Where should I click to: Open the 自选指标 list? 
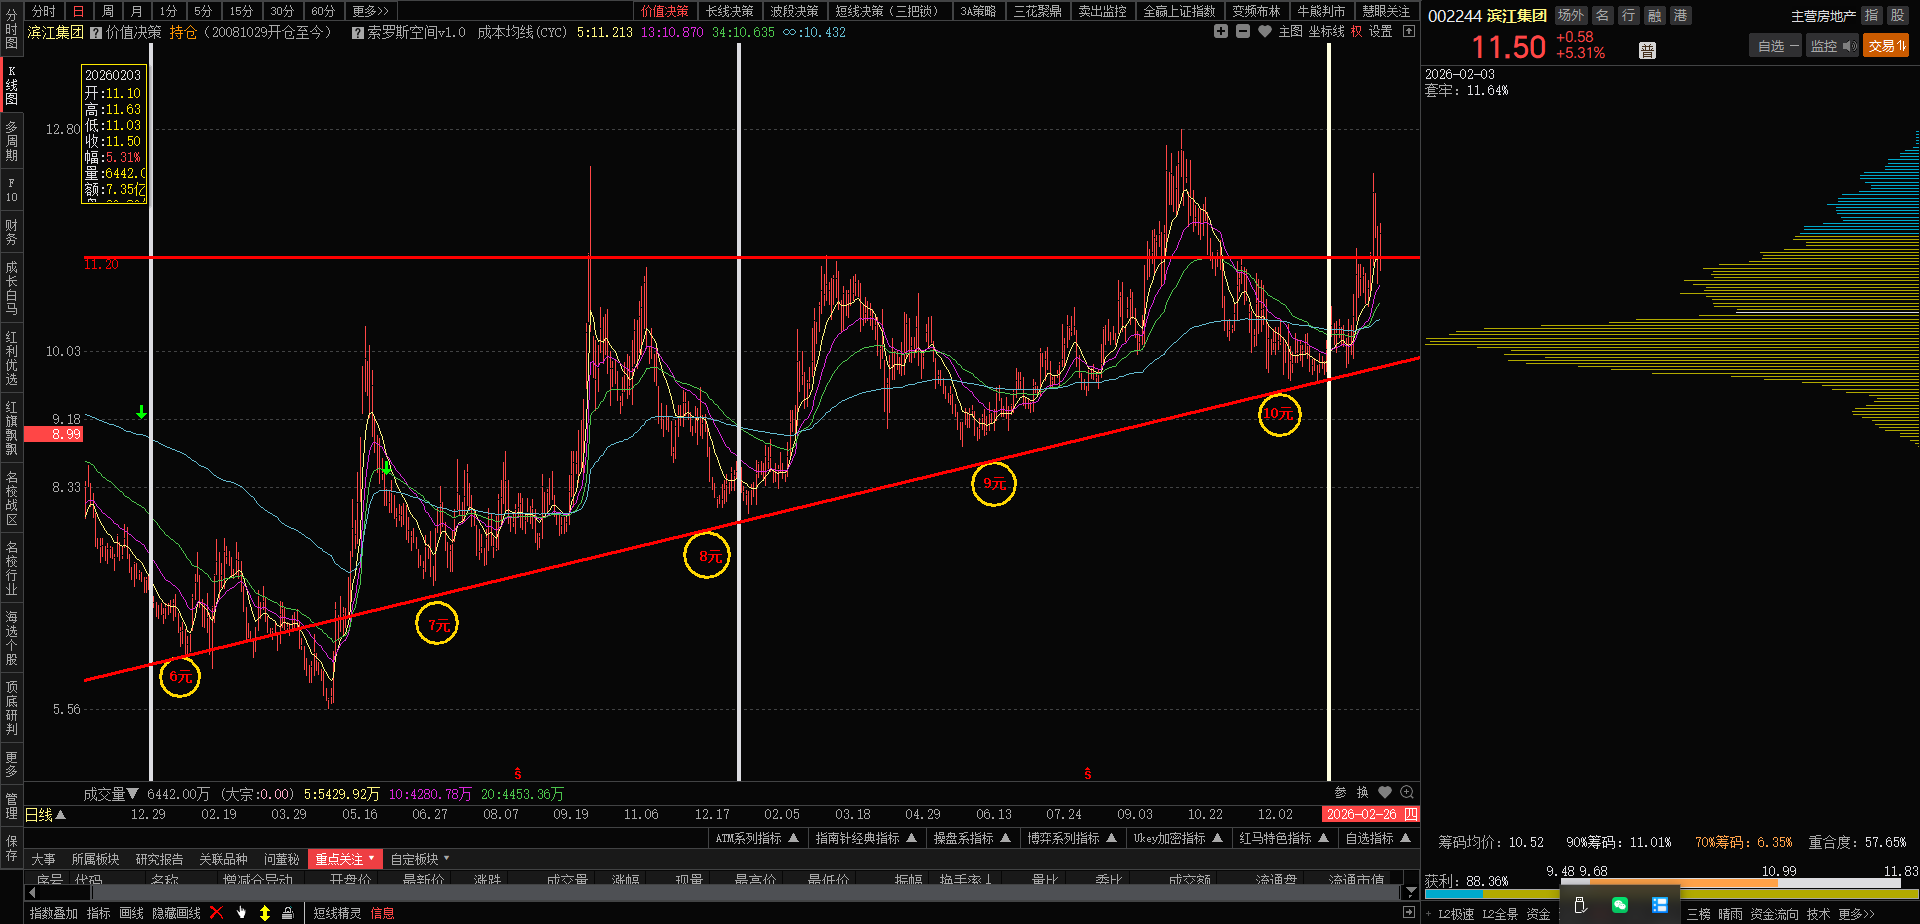(x=1377, y=838)
